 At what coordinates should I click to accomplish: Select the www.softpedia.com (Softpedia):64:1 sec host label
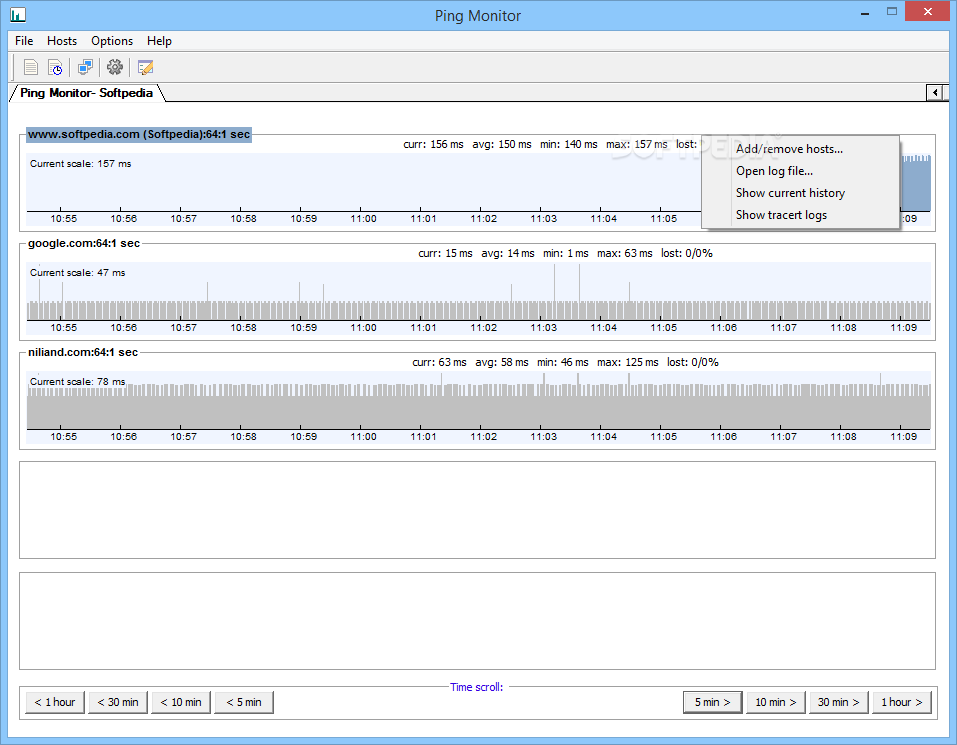point(139,134)
